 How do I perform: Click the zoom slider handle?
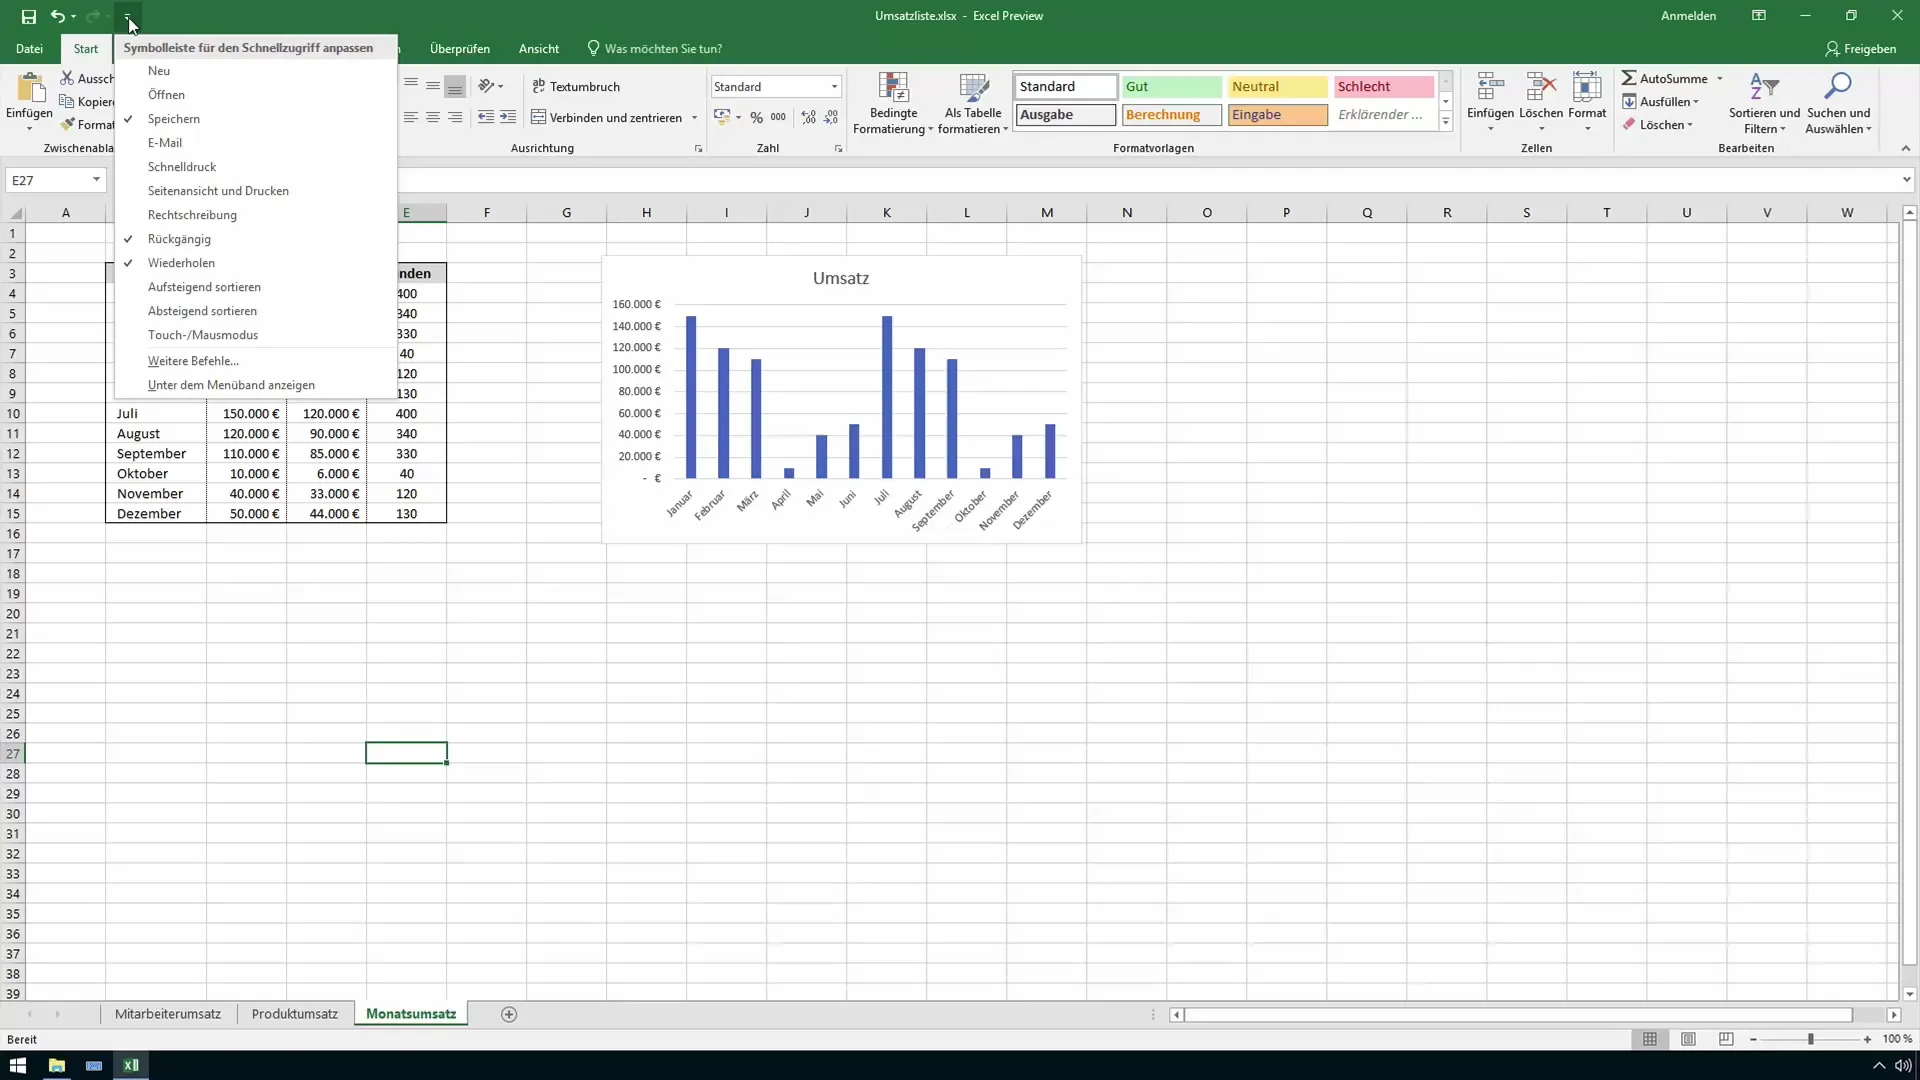pos(1810,1039)
